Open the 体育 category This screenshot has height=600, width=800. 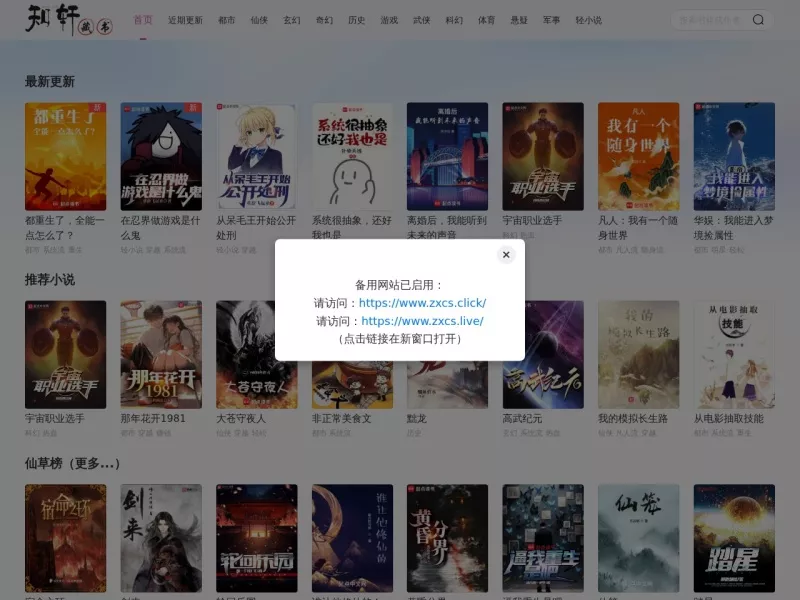tap(486, 20)
